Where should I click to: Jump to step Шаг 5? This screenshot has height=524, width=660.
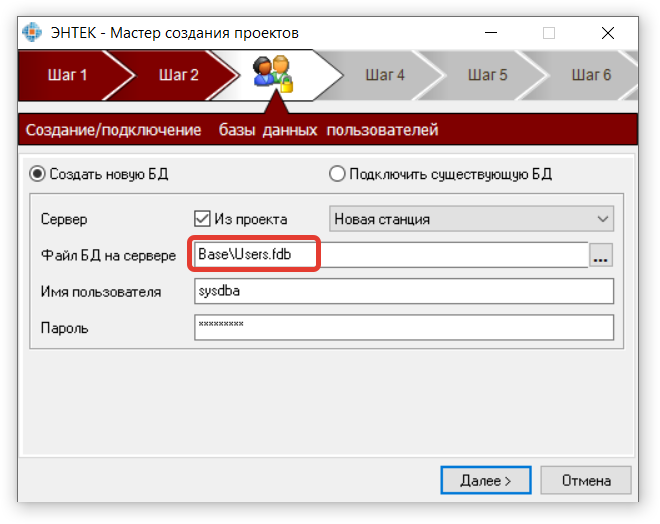pos(488,75)
